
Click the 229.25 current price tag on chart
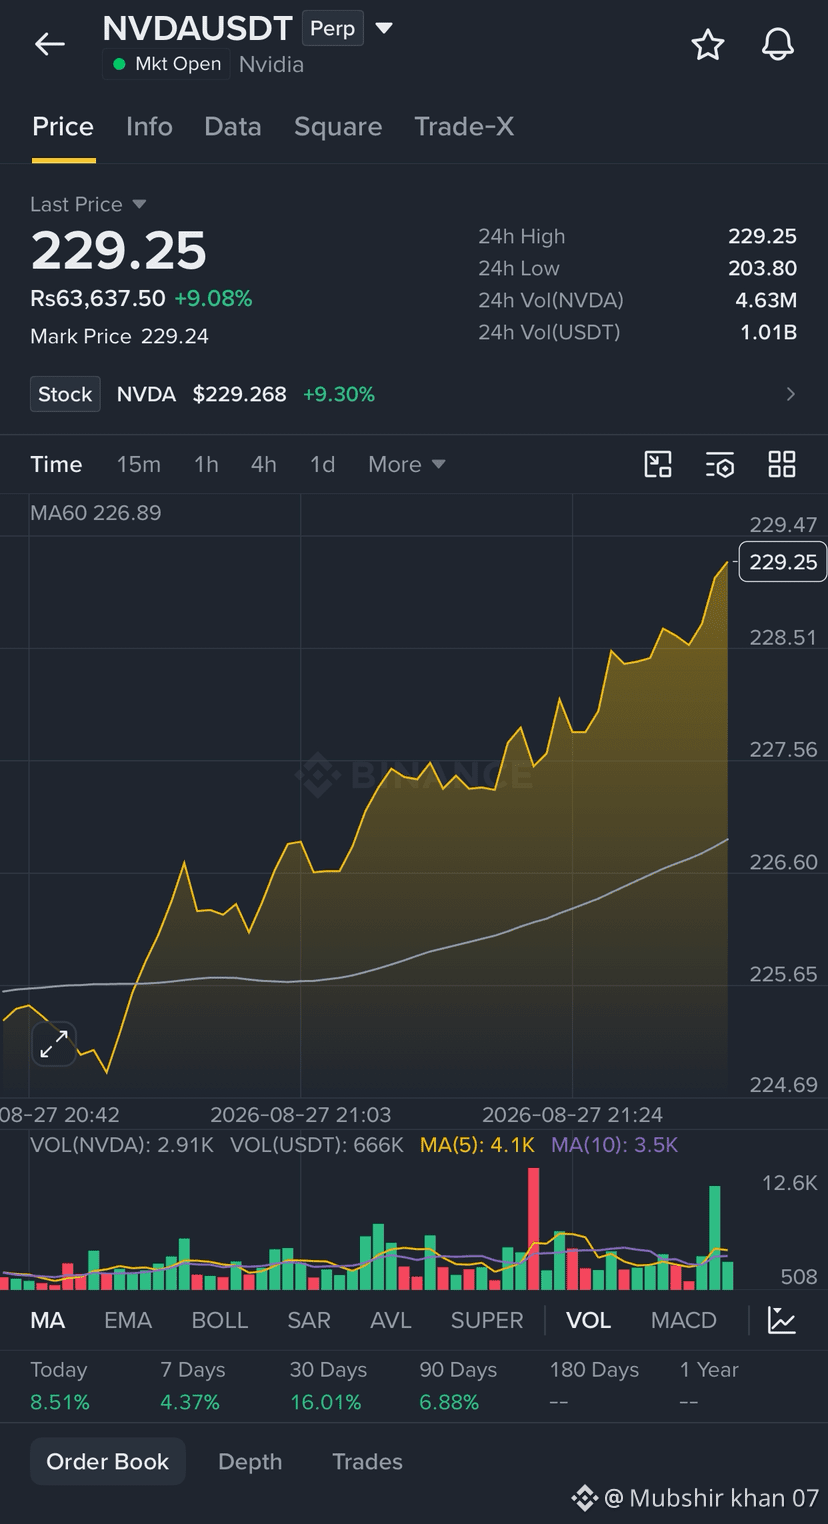click(x=783, y=562)
